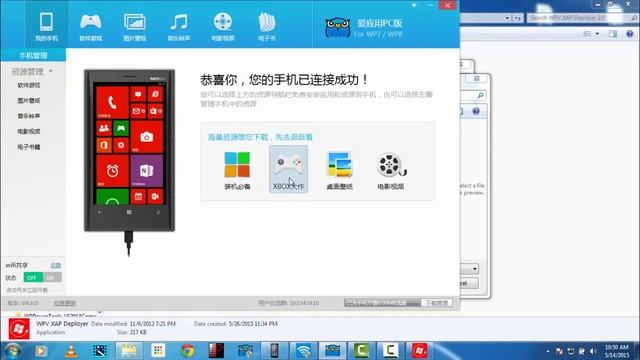
Task: Select the 手机管理 sidebar tab
Action: (x=33, y=55)
